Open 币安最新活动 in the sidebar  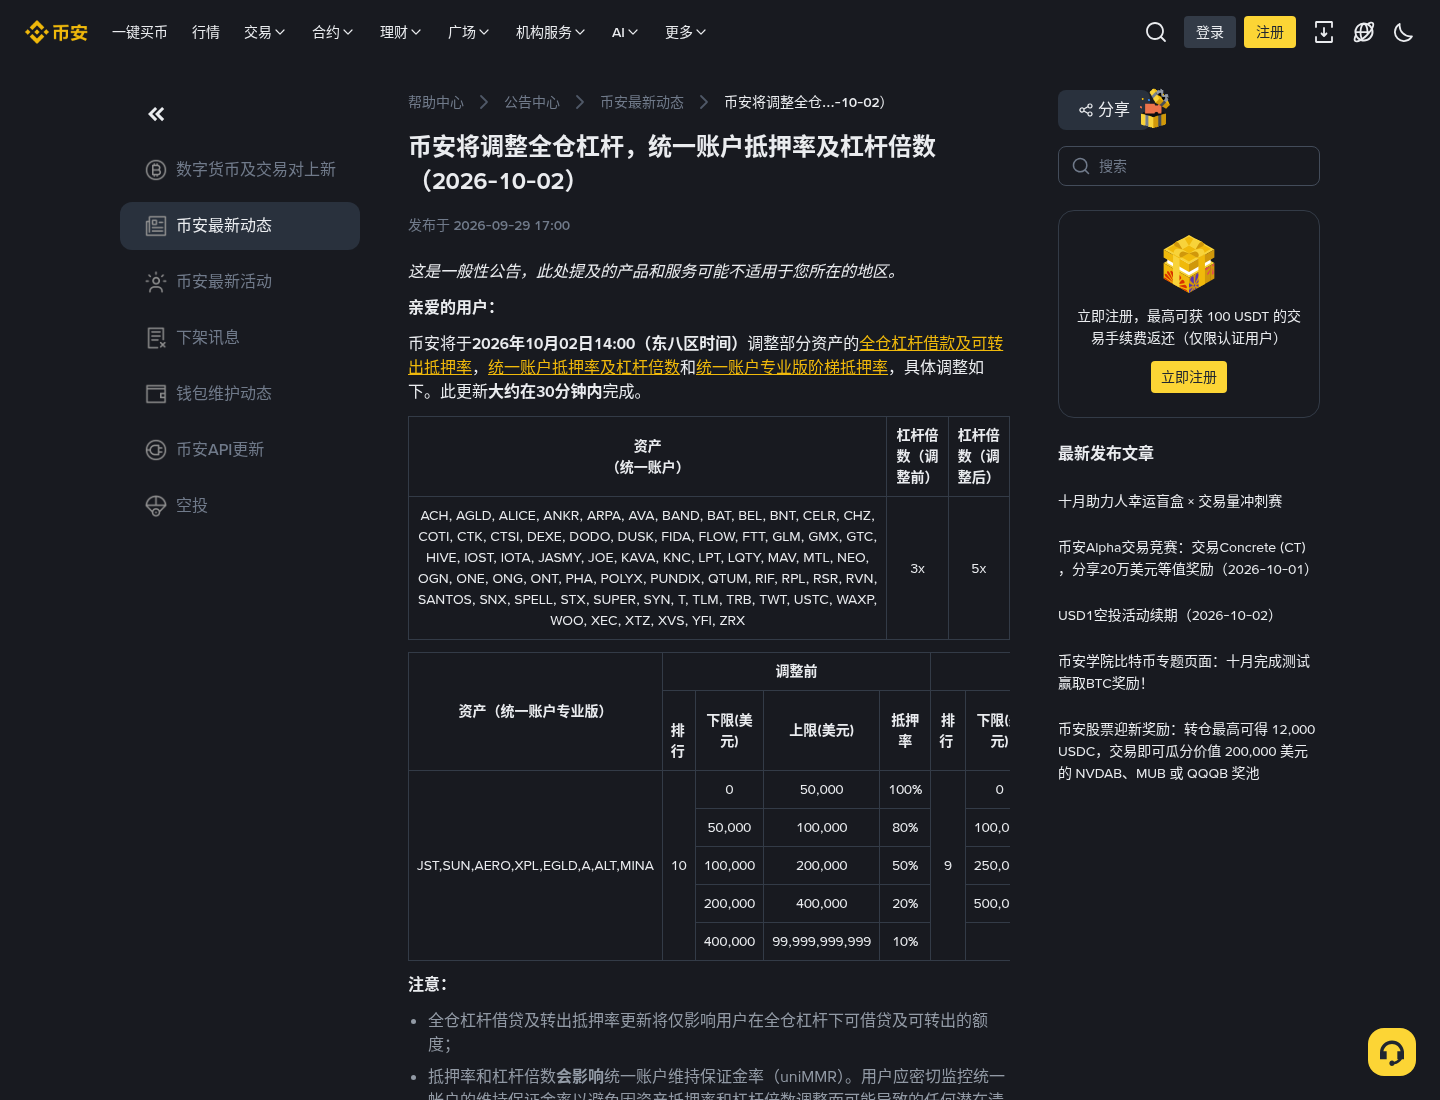coord(240,282)
